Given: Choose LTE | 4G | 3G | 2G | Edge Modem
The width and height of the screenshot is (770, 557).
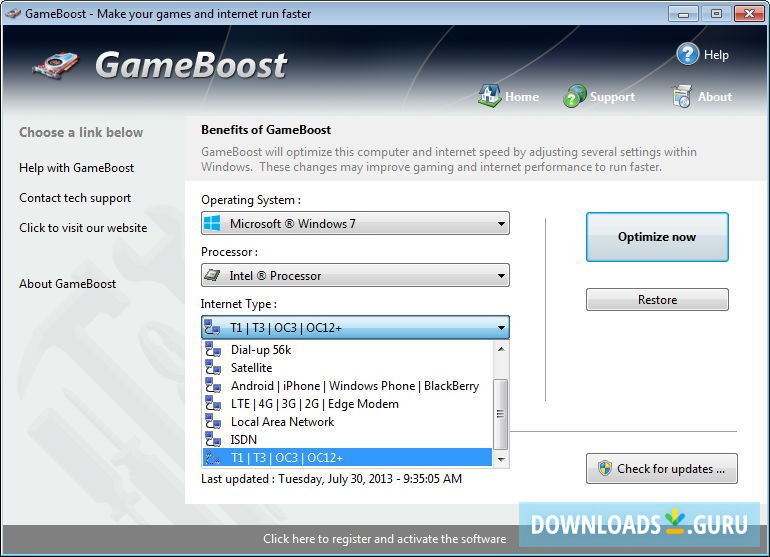Looking at the screenshot, I should tap(347, 404).
